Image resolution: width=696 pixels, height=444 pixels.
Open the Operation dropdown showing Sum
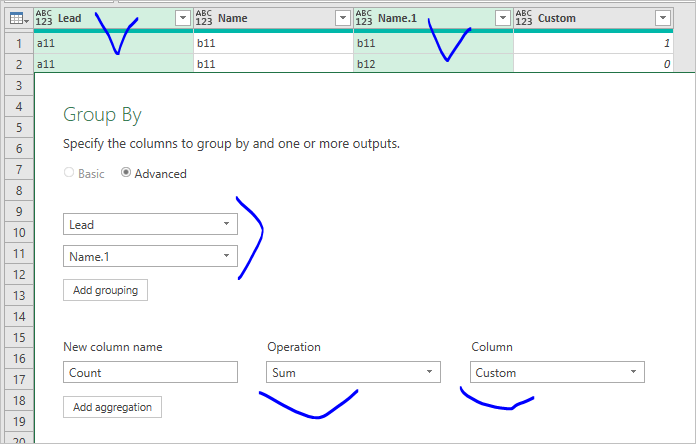[353, 372]
